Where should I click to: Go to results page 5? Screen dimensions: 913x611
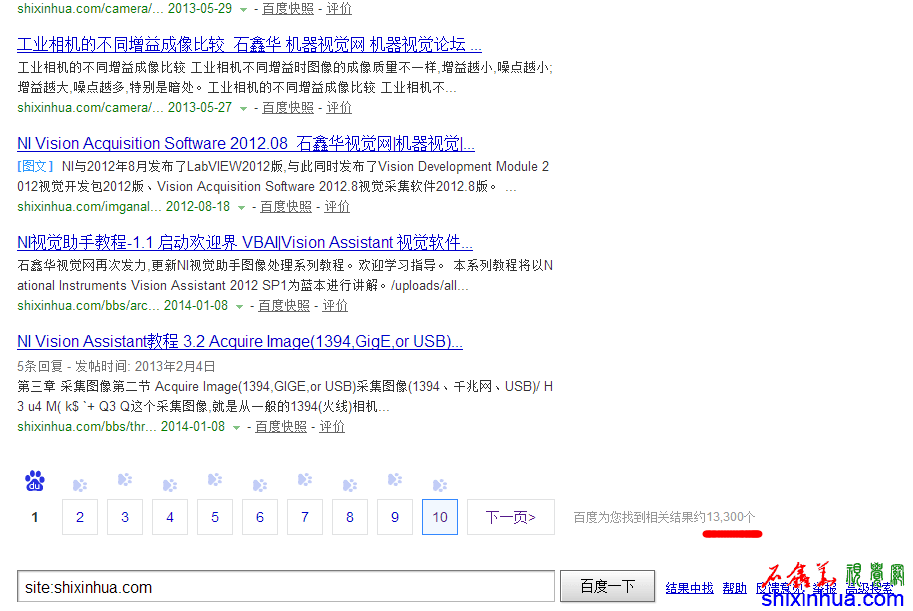(215, 517)
